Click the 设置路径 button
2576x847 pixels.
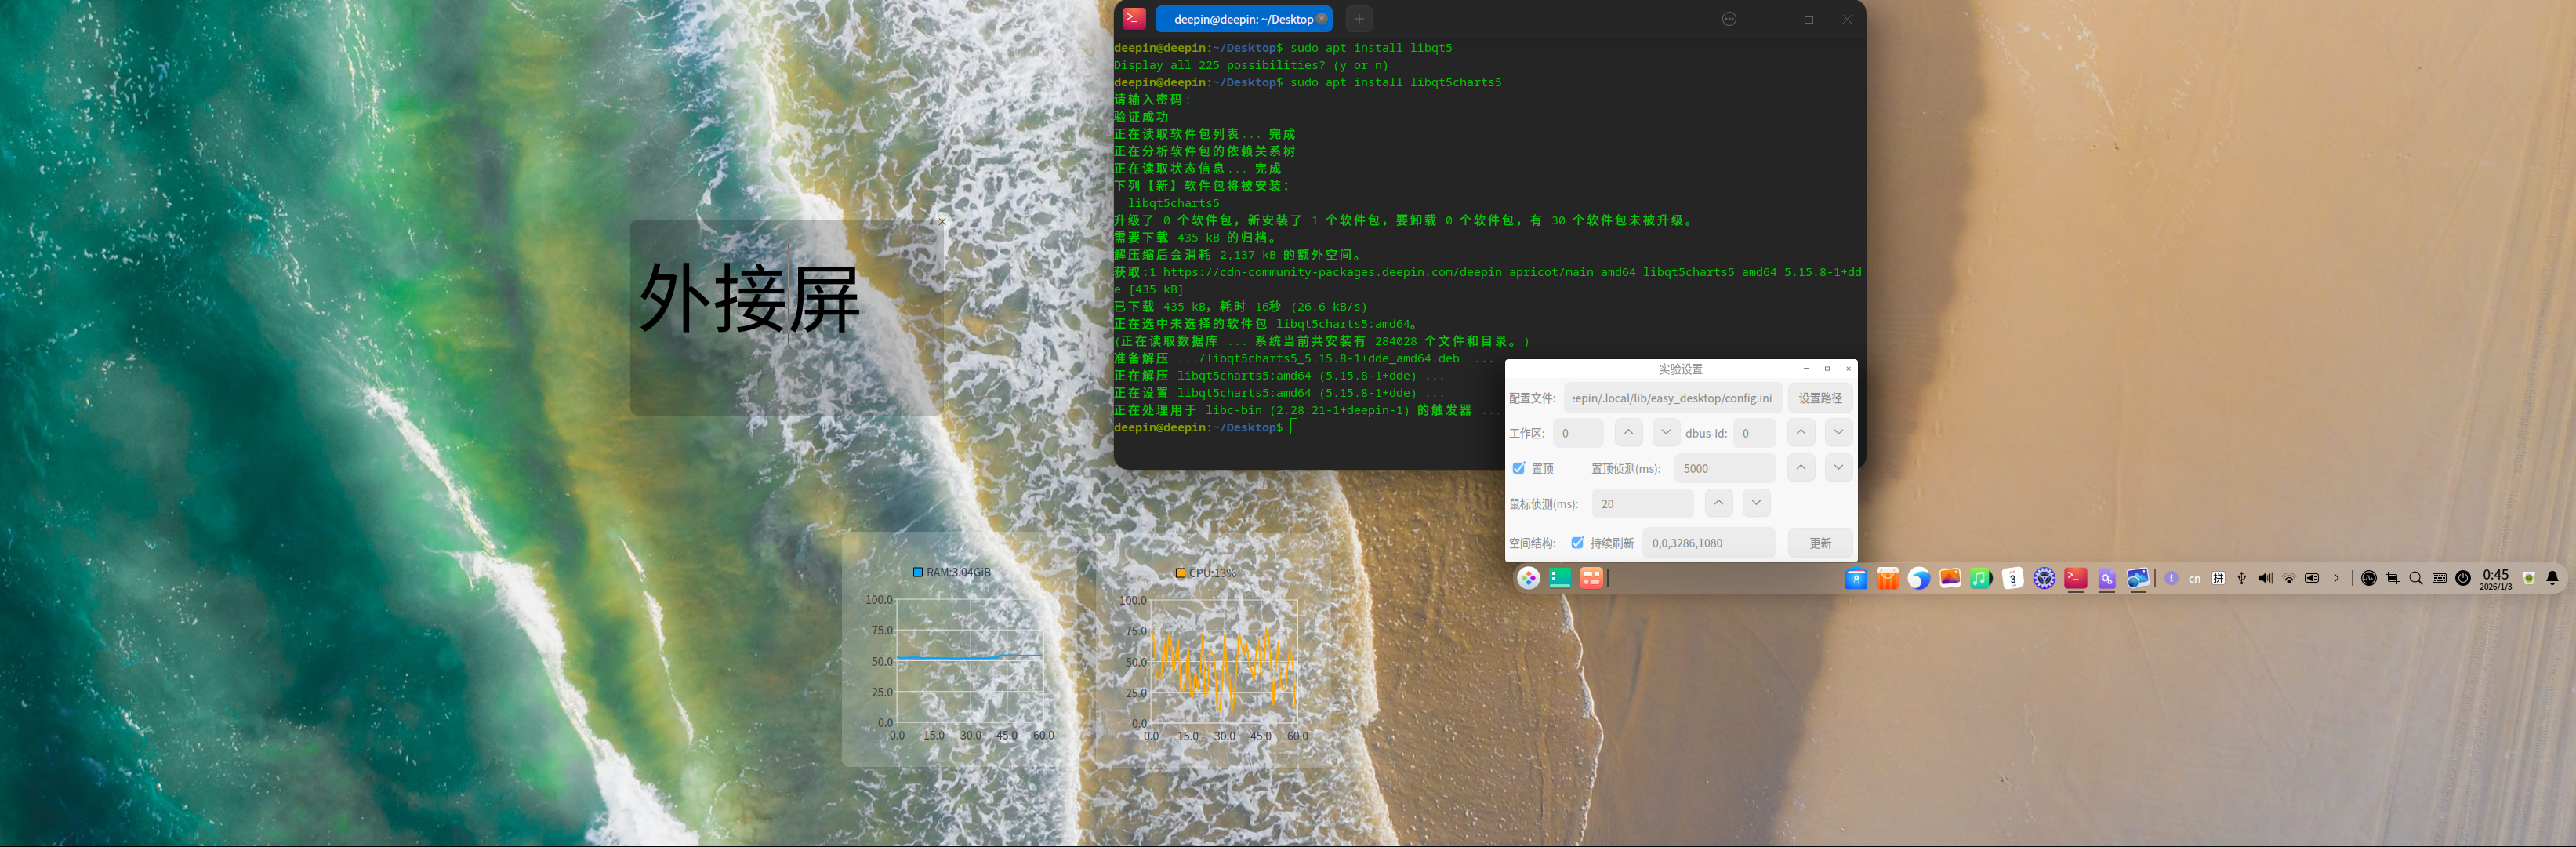(x=1820, y=398)
